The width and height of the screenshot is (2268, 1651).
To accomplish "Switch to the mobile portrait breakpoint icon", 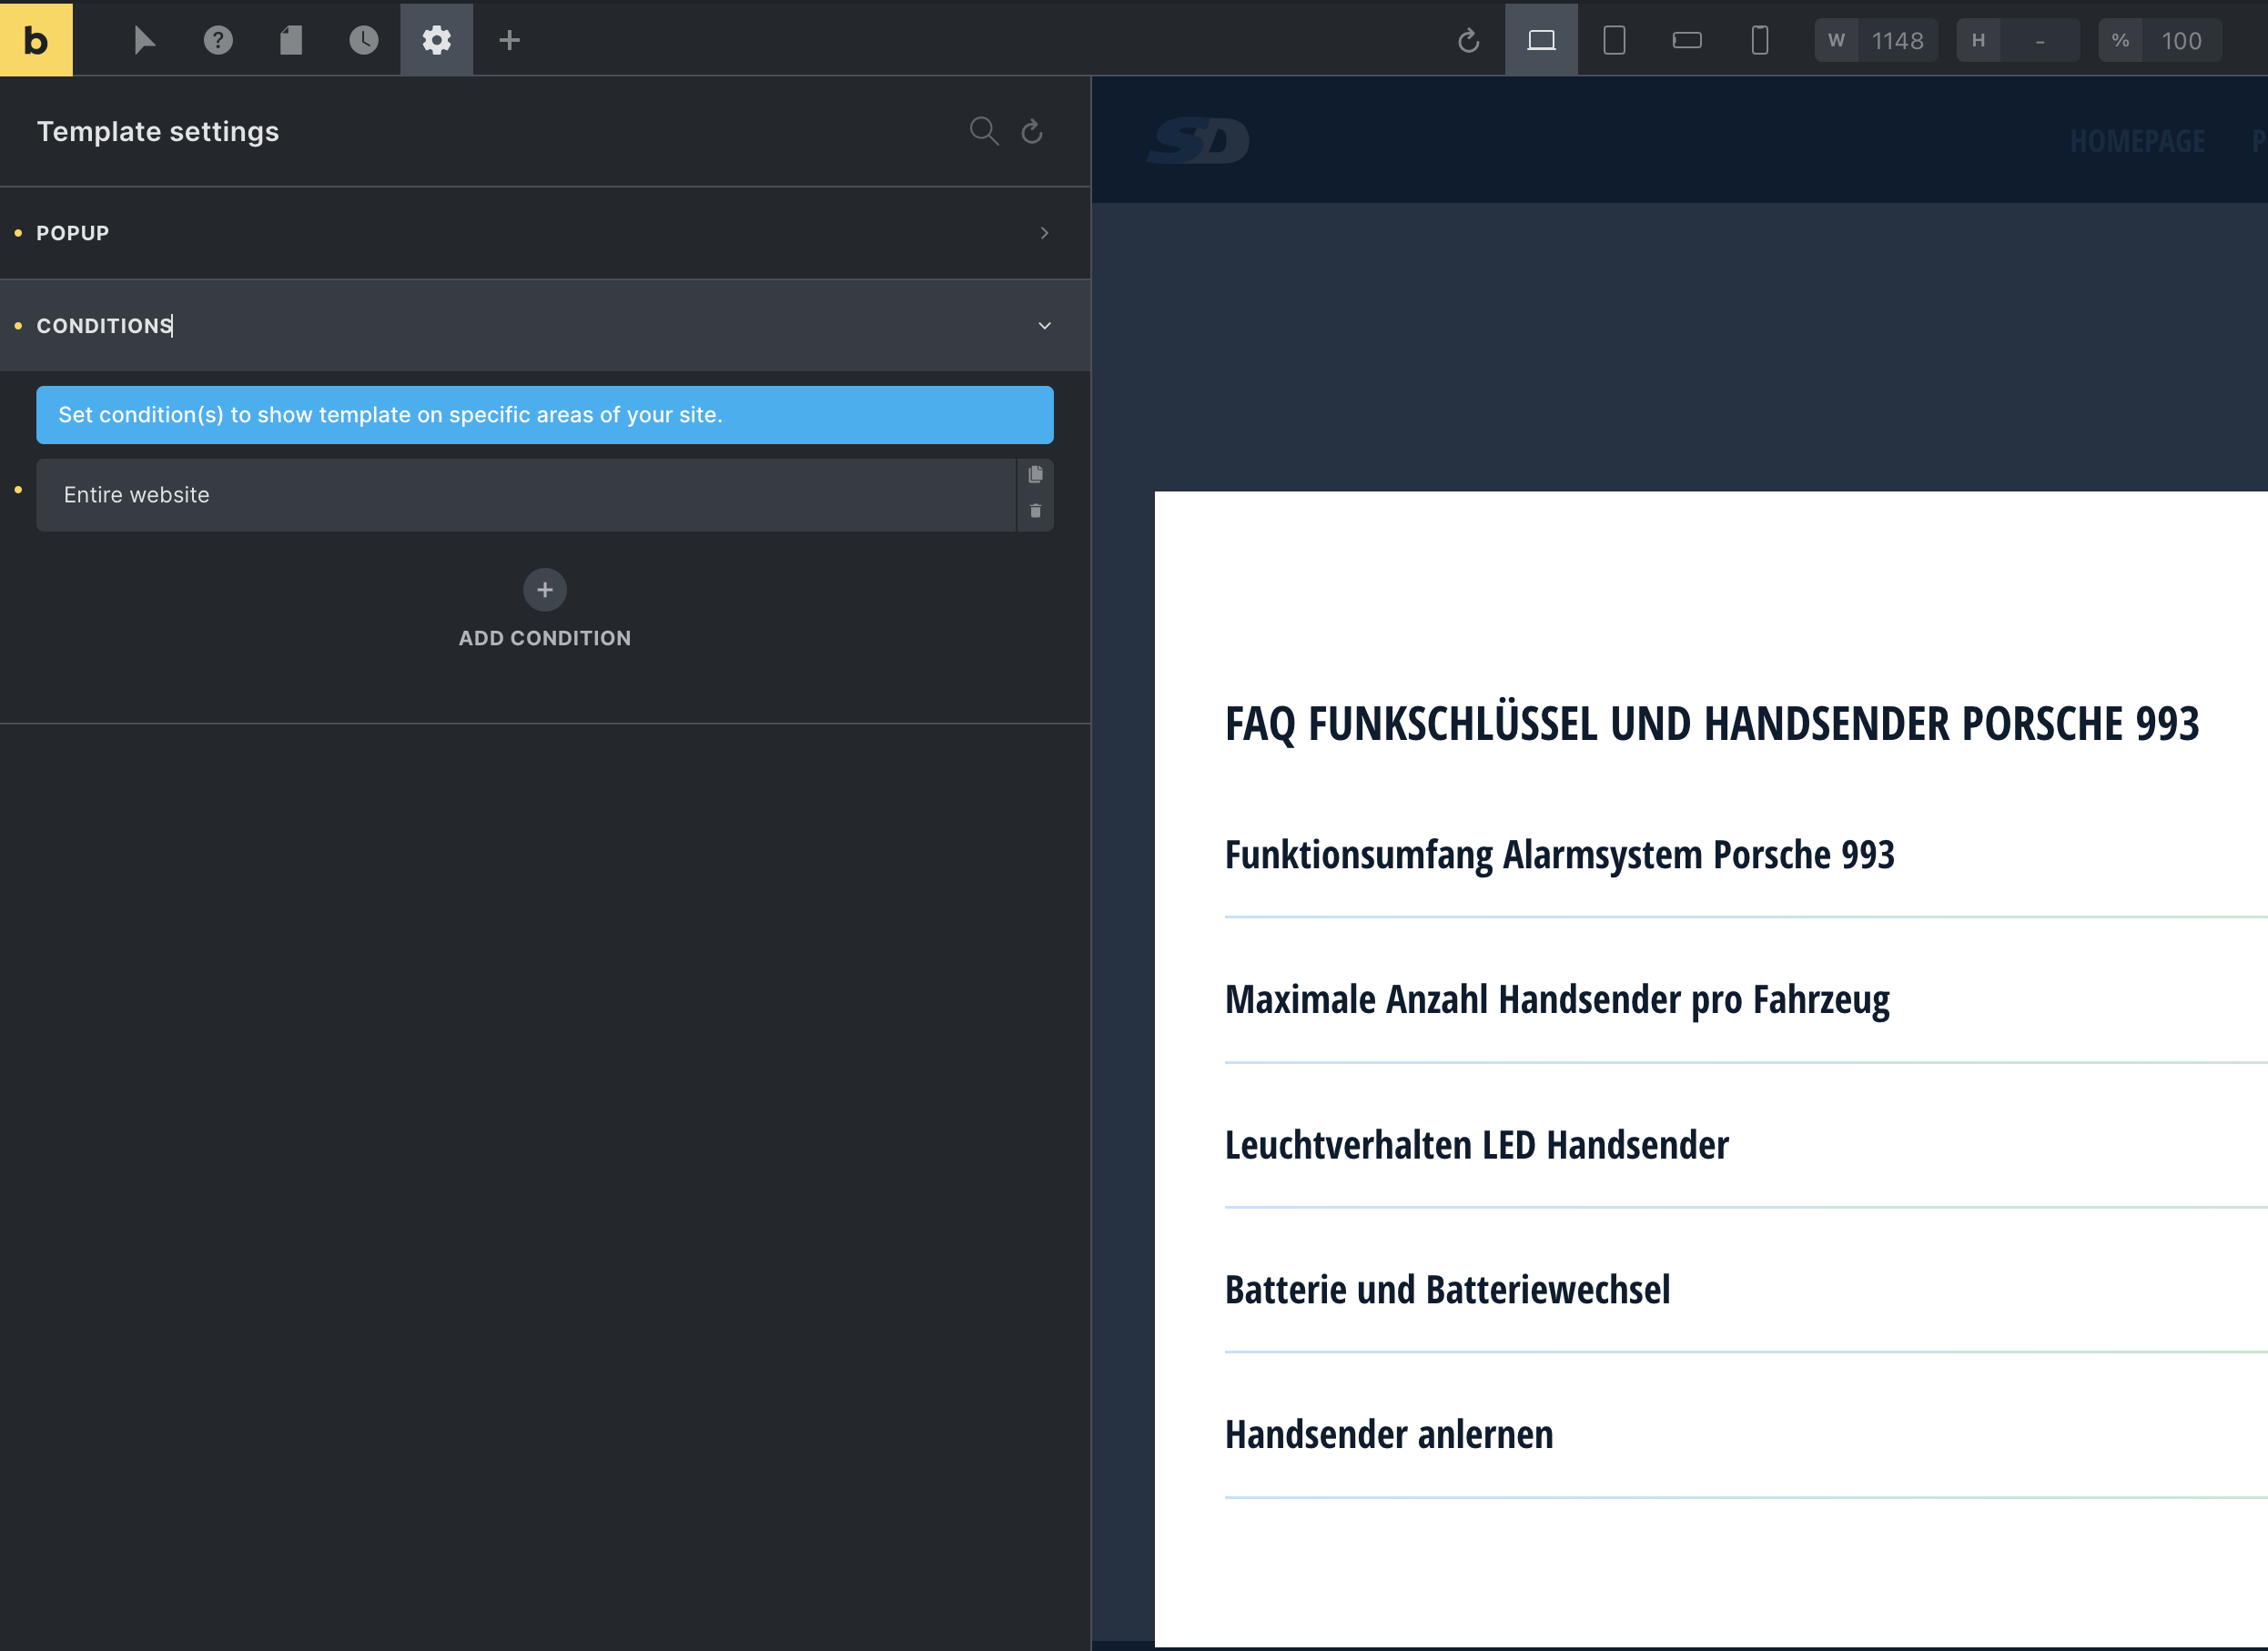I will pos(1760,40).
